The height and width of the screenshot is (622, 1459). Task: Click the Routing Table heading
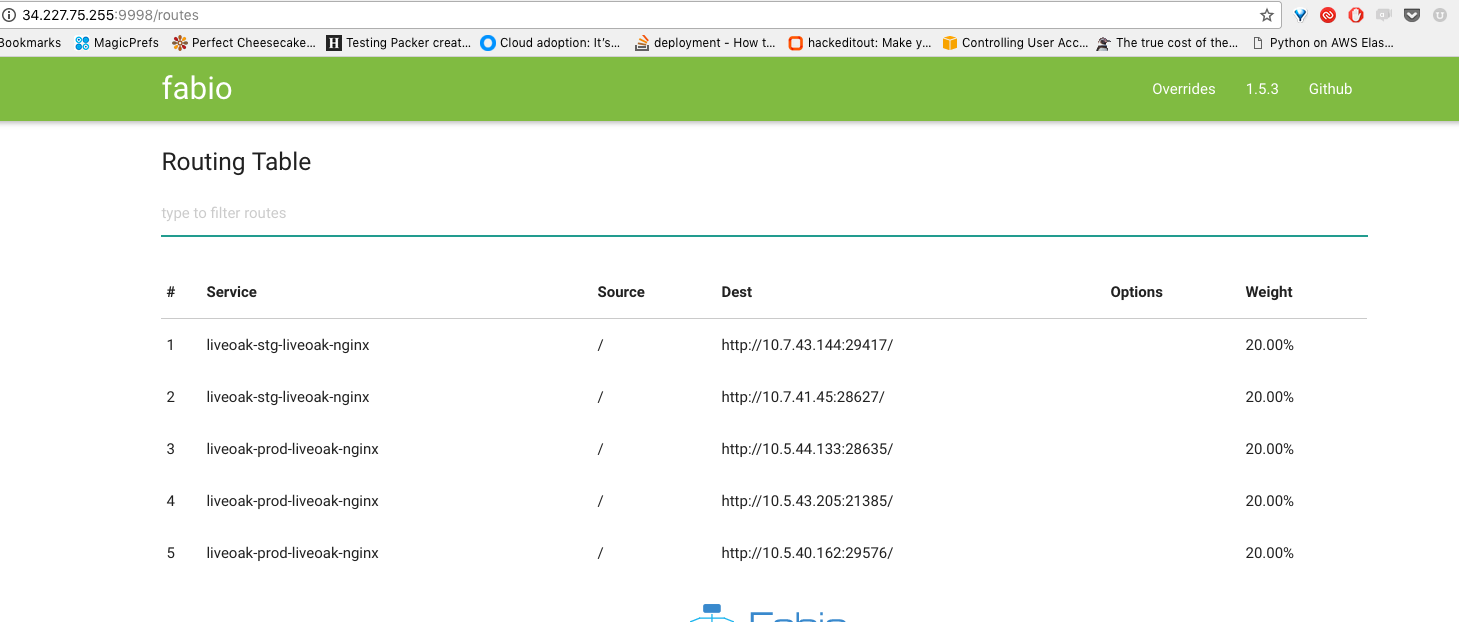(x=236, y=162)
